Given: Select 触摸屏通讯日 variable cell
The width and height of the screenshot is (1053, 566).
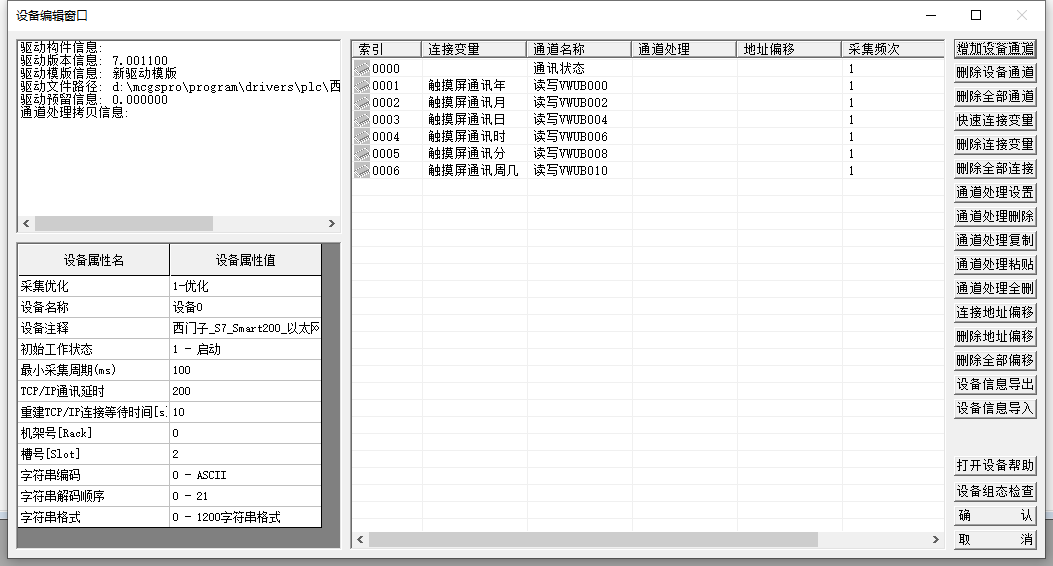Looking at the screenshot, I should coord(475,120).
